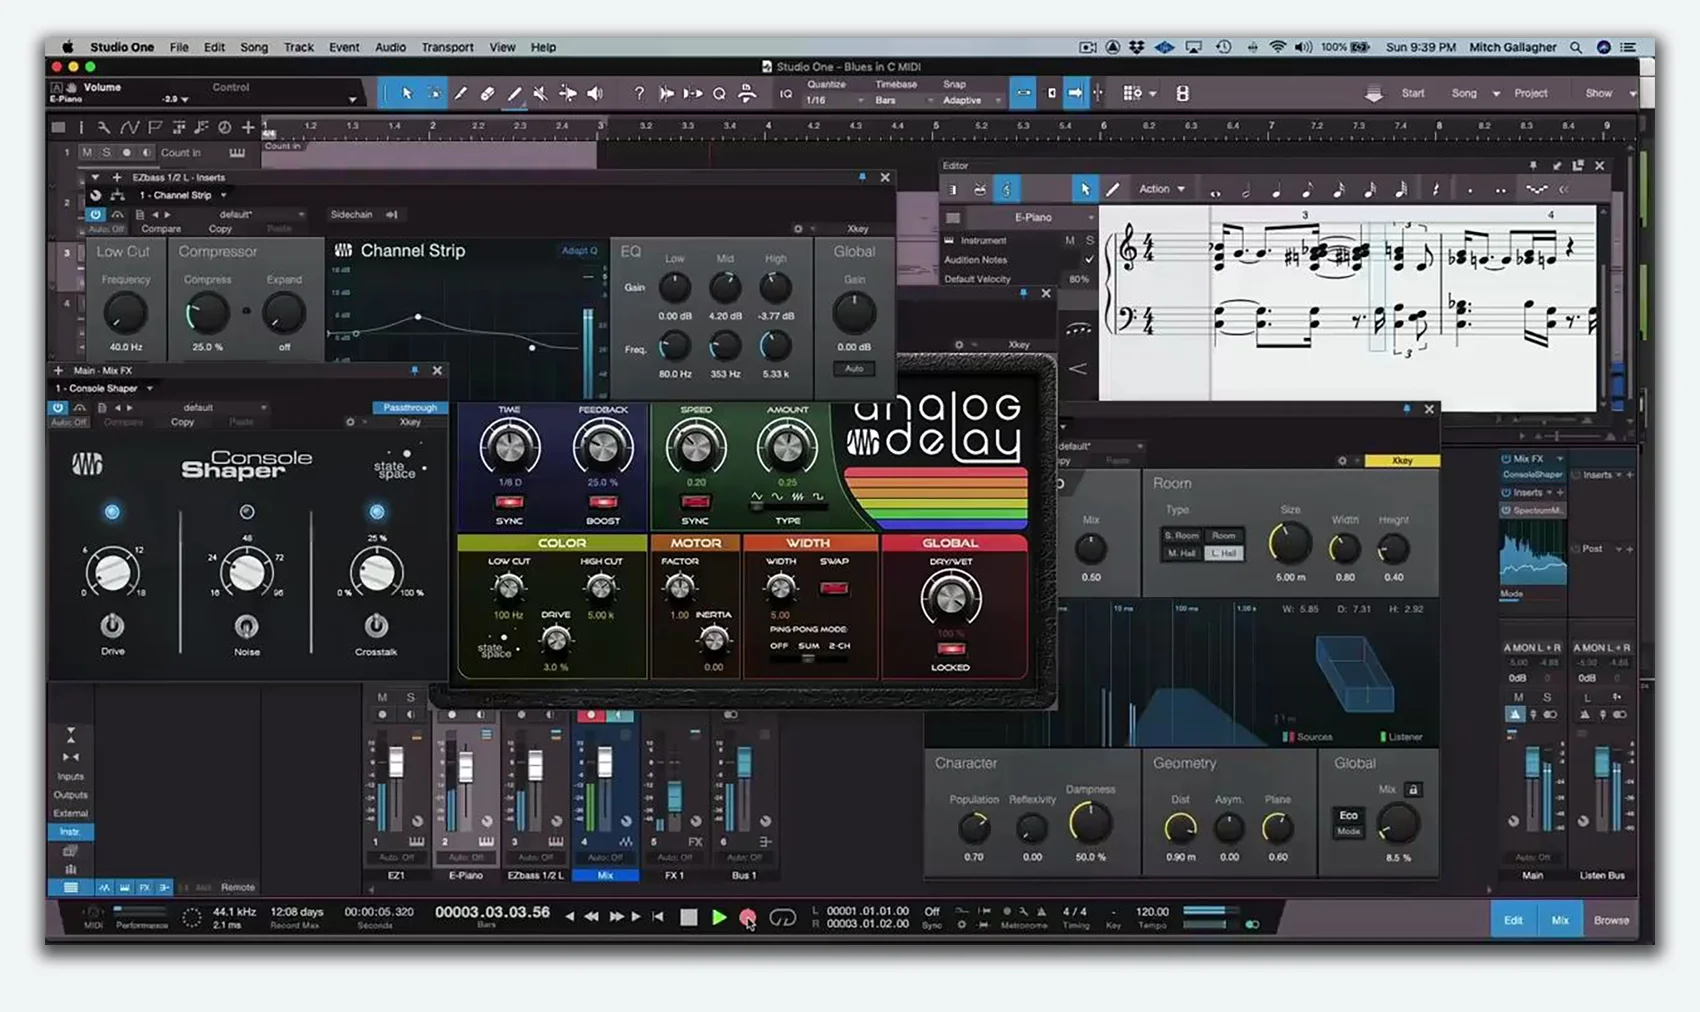Click the Edit button at bottom right

(x=1513, y=920)
